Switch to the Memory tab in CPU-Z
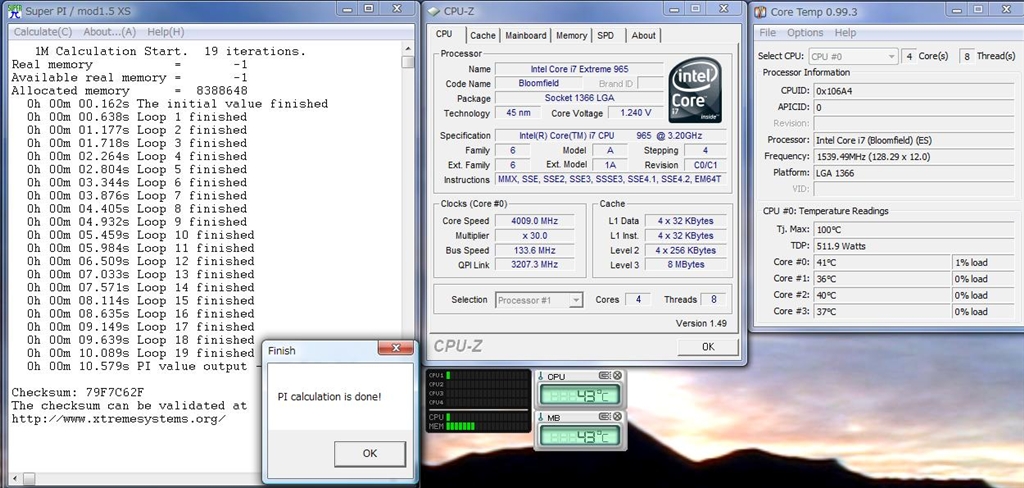This screenshot has width=1024, height=488. click(x=571, y=36)
